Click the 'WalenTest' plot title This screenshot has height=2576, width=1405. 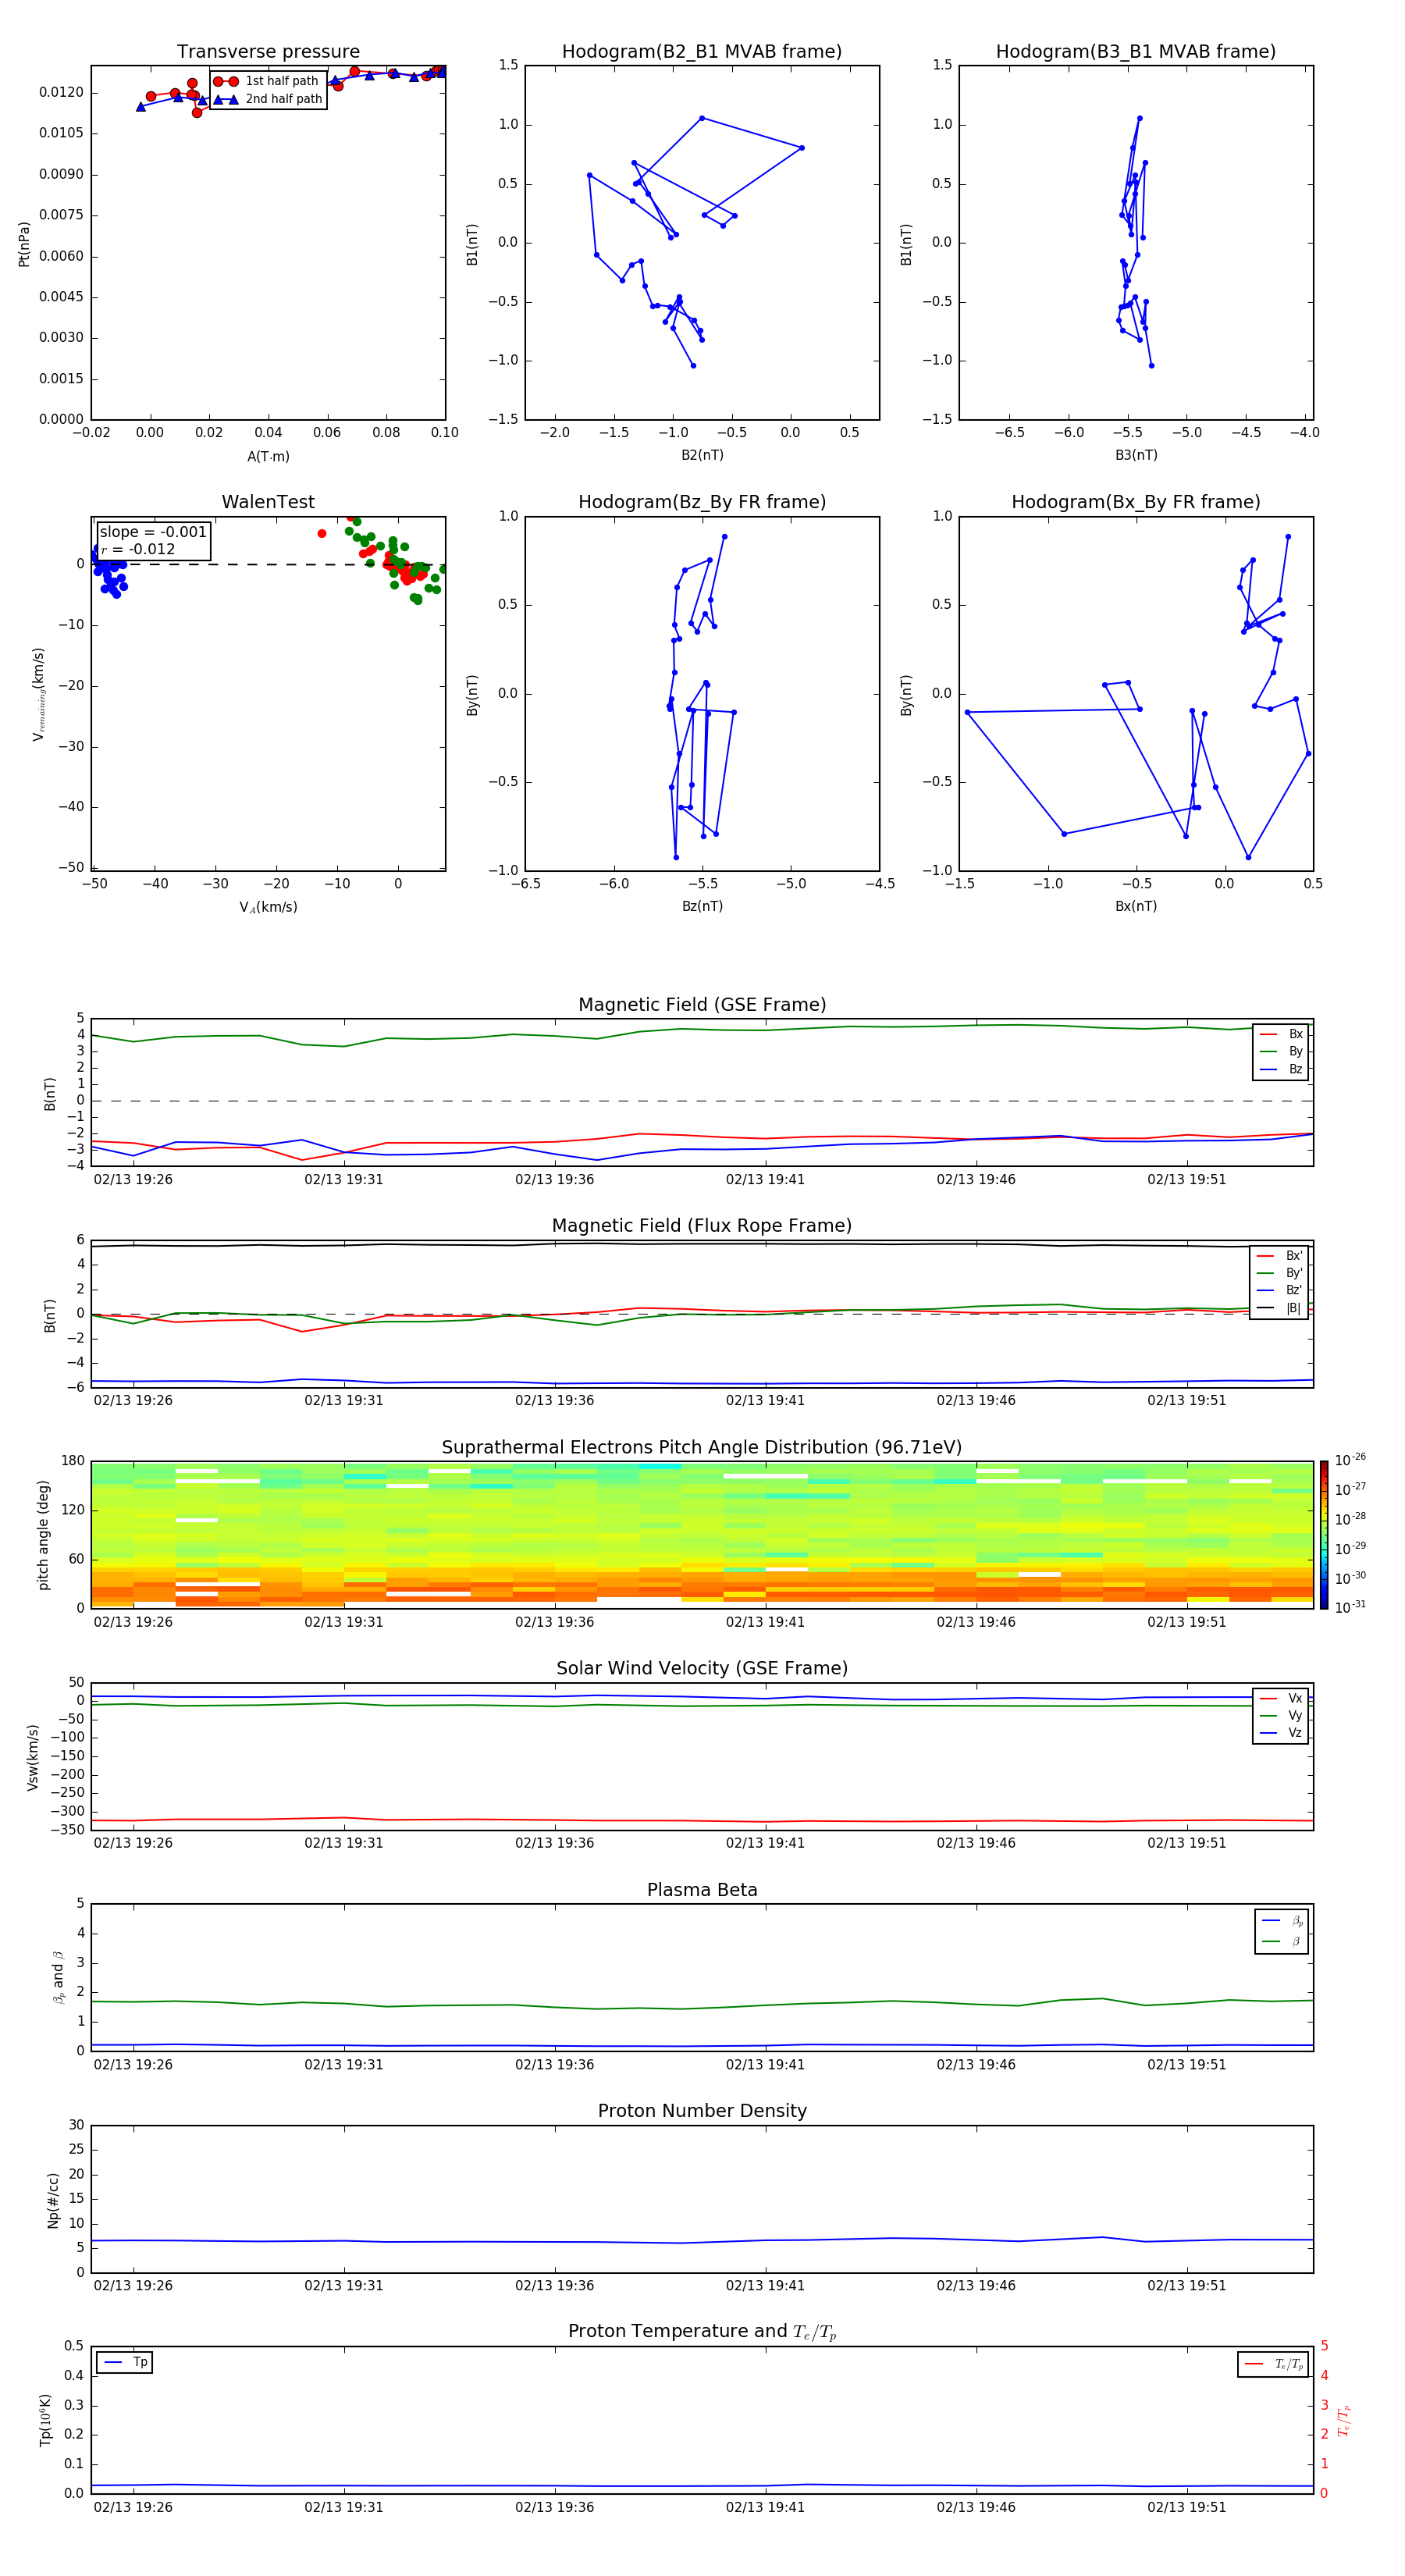tap(268, 502)
